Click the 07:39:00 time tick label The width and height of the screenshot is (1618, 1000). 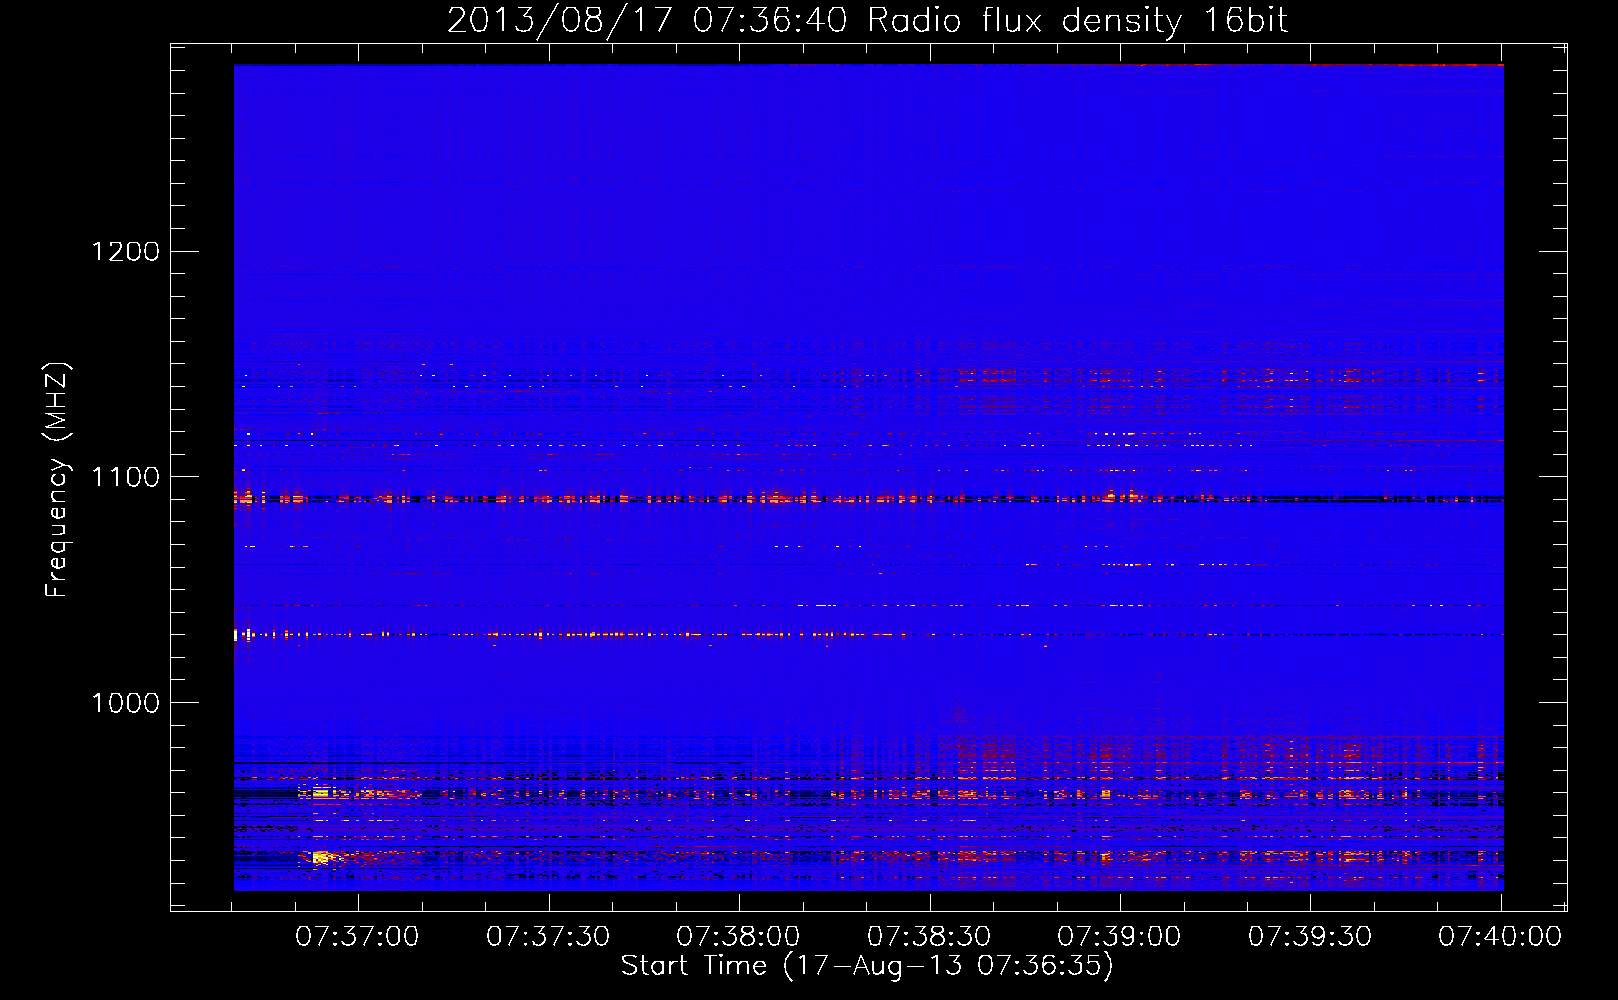pyautogui.click(x=1119, y=937)
